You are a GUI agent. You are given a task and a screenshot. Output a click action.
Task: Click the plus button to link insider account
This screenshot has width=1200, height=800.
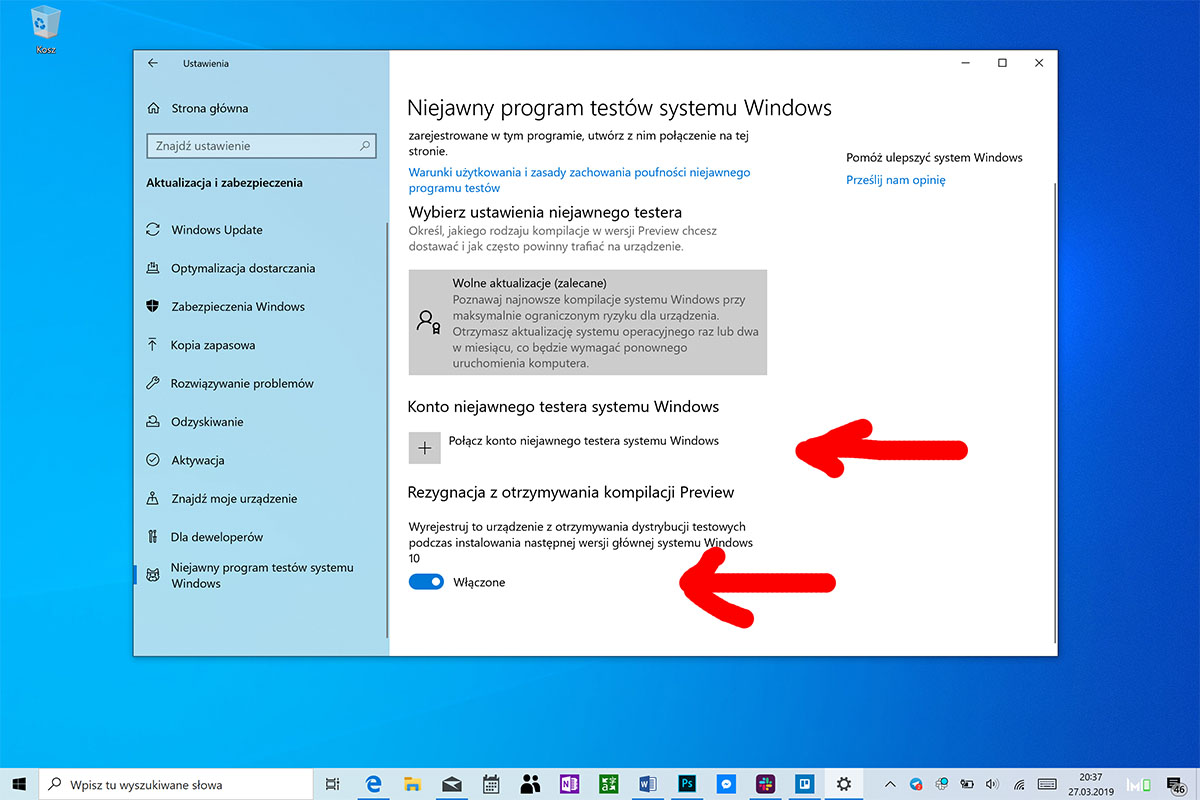(x=424, y=448)
